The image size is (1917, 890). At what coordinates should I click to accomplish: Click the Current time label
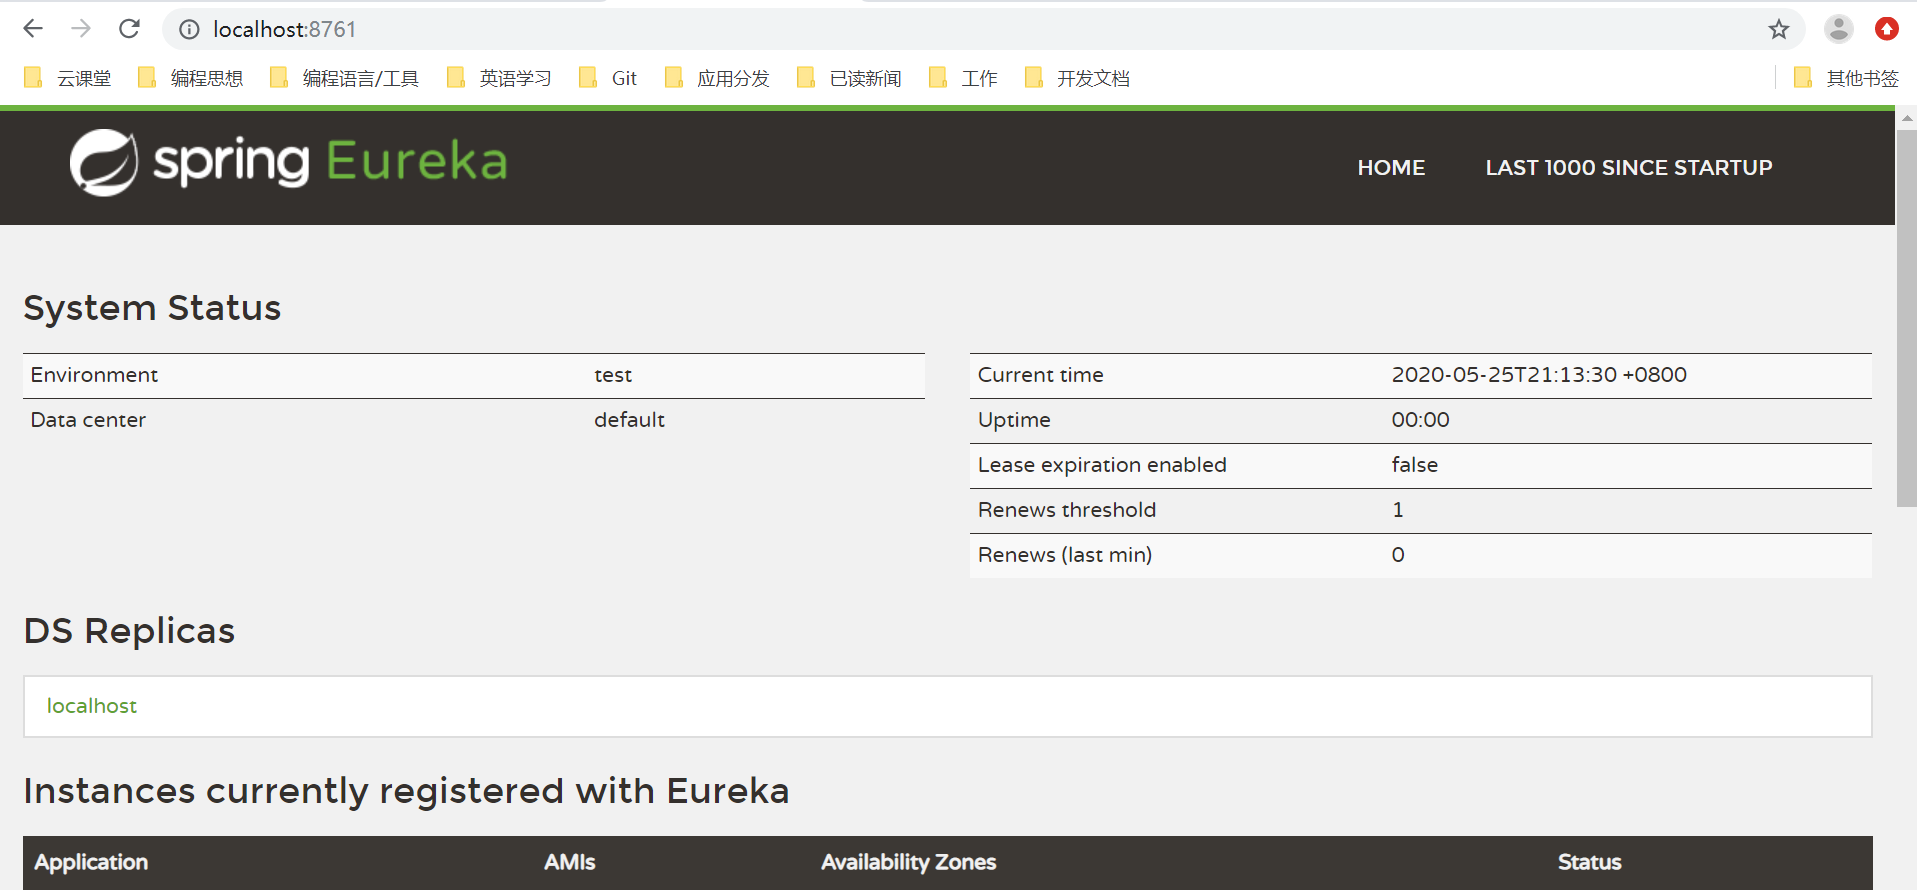1040,375
